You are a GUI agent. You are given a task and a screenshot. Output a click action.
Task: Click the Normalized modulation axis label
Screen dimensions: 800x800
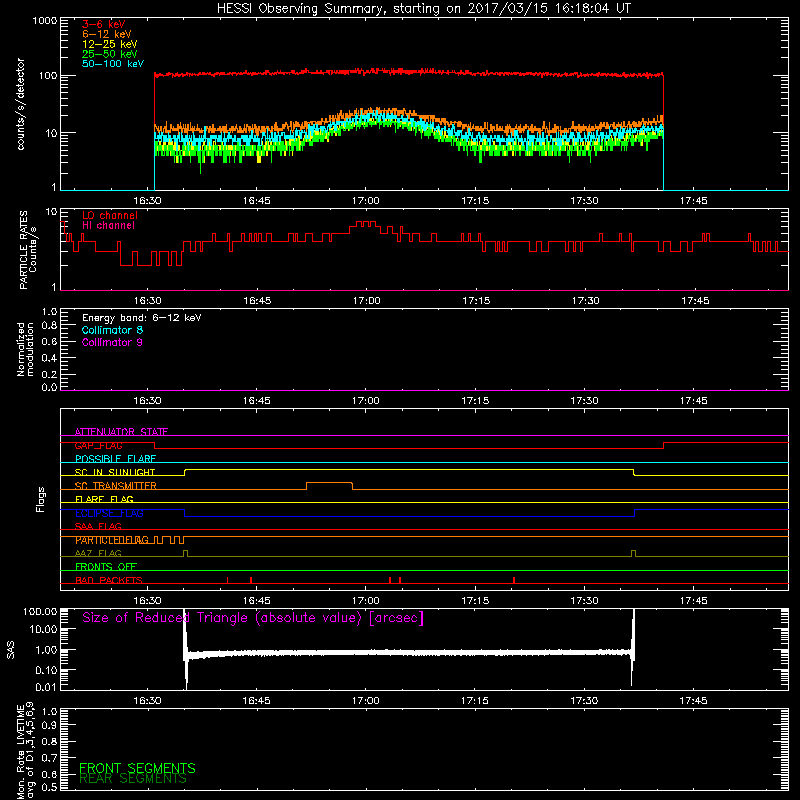pos(25,349)
